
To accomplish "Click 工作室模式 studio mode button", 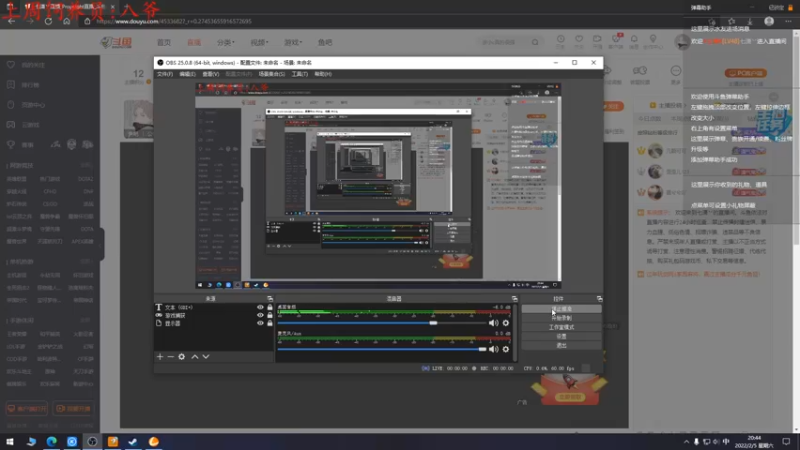I will point(561,327).
